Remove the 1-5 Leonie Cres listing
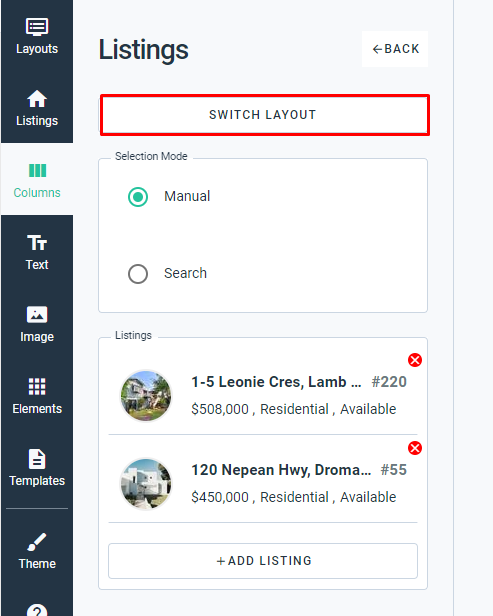This screenshot has width=493, height=616. (415, 360)
